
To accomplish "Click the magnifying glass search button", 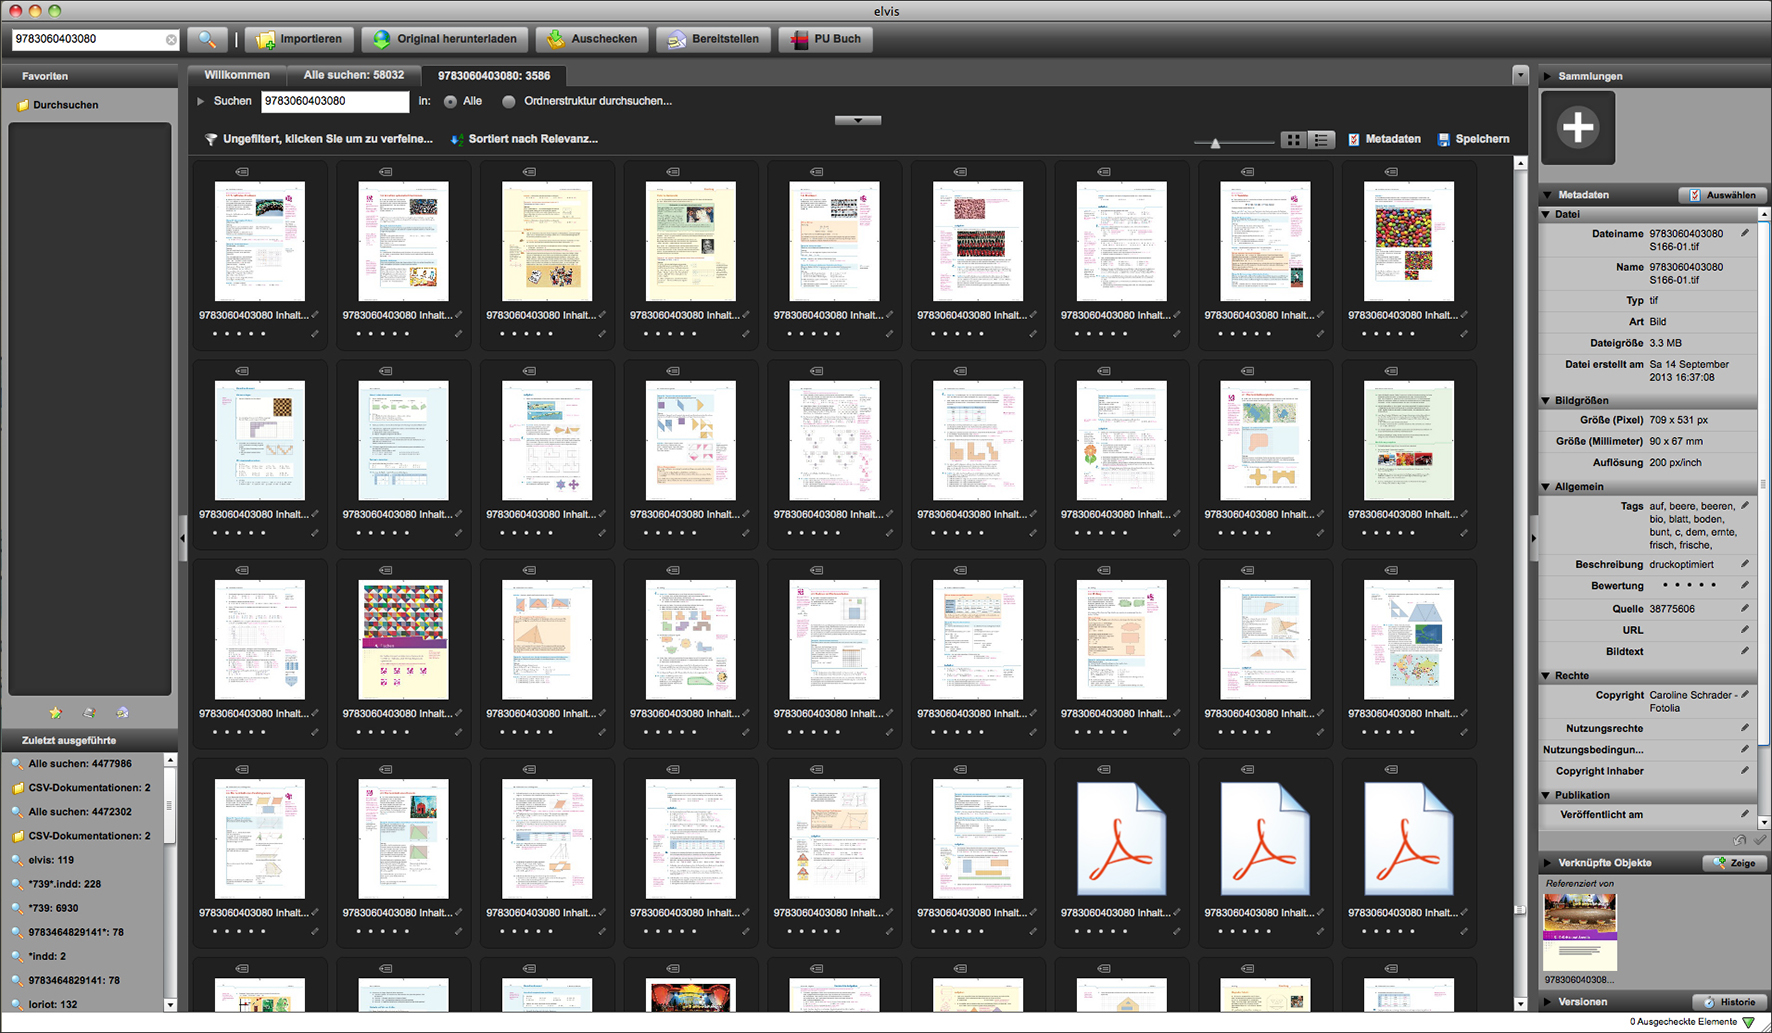I will pos(207,39).
